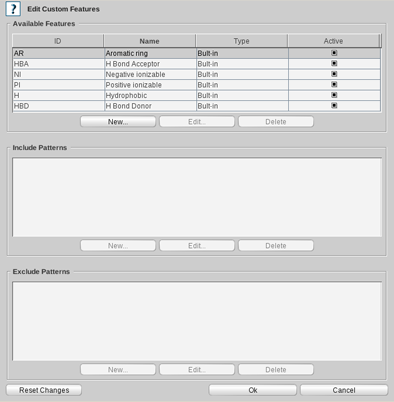Click New under Exclude Patterns

tap(118, 370)
